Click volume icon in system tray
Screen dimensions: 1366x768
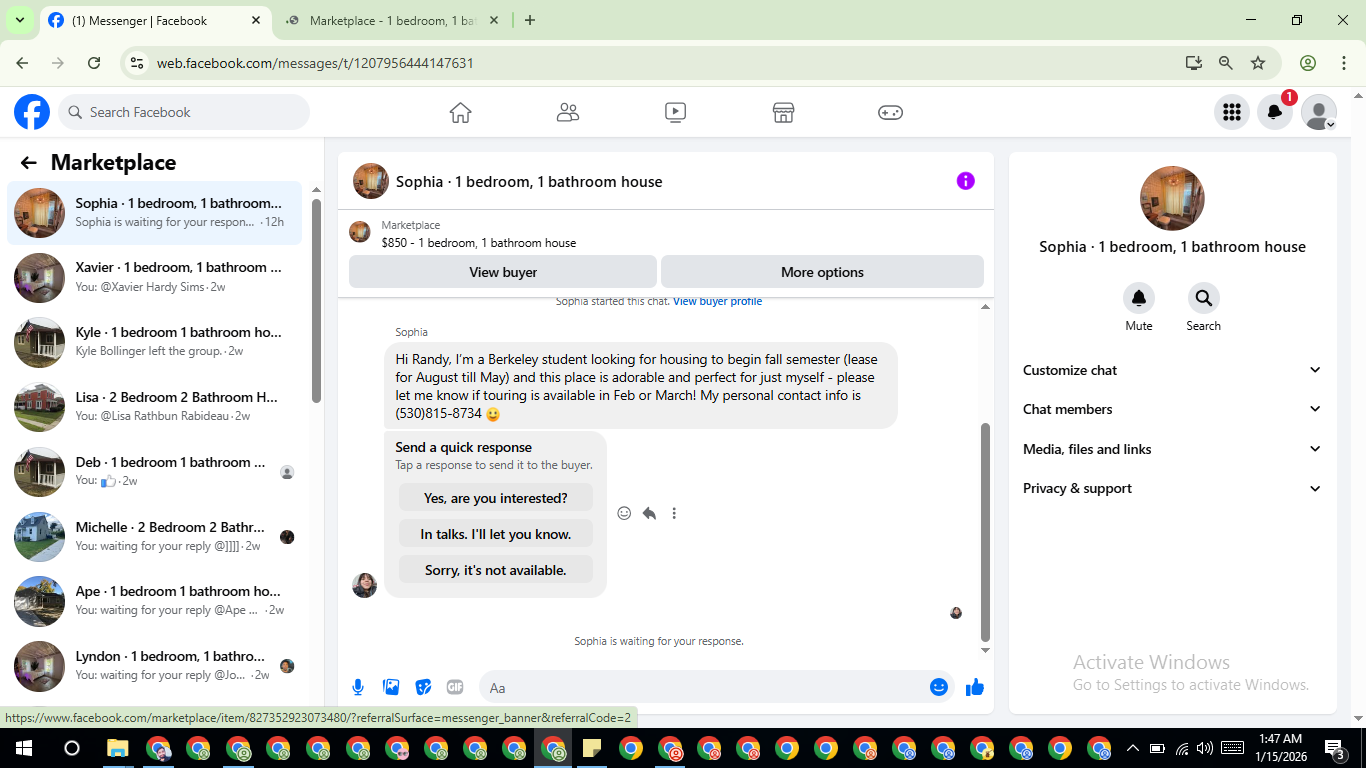1204,748
